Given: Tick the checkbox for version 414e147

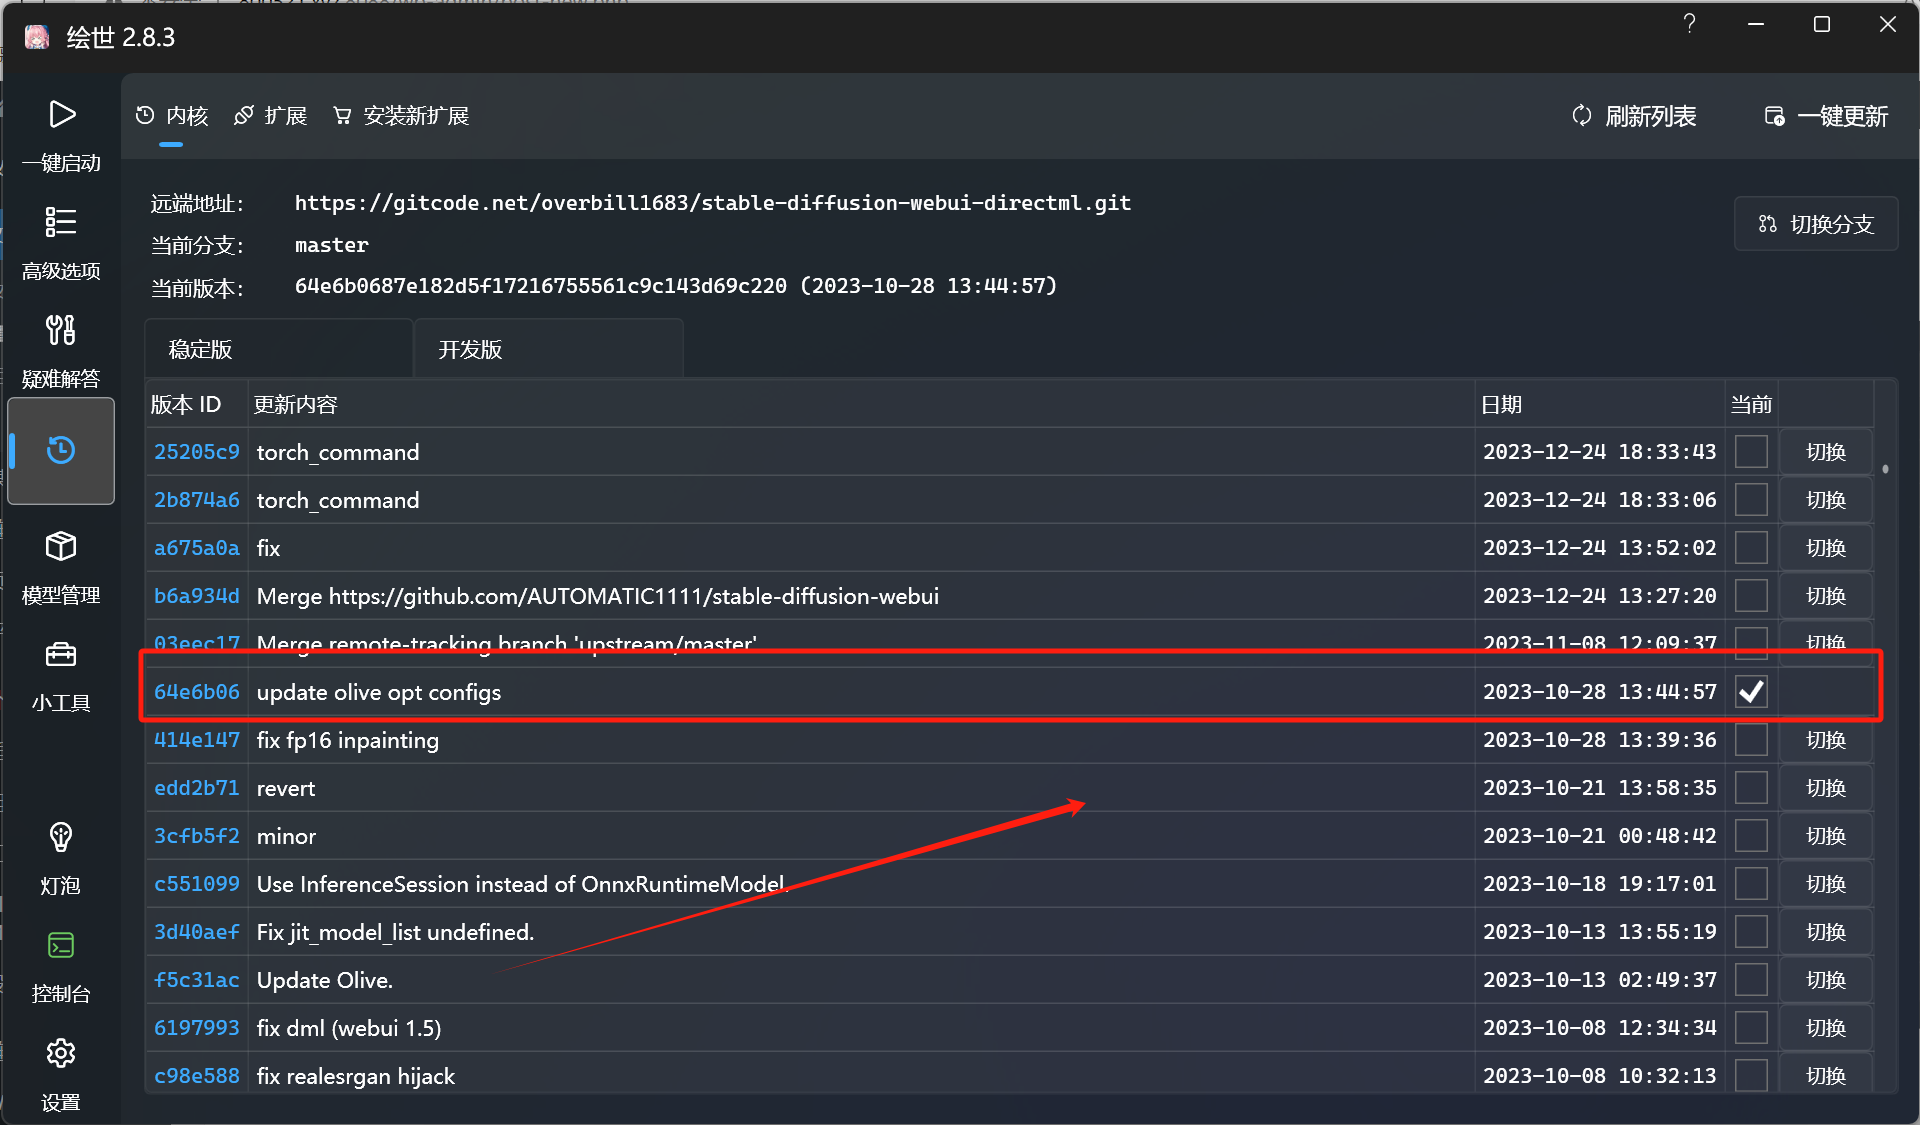Looking at the screenshot, I should [x=1751, y=740].
